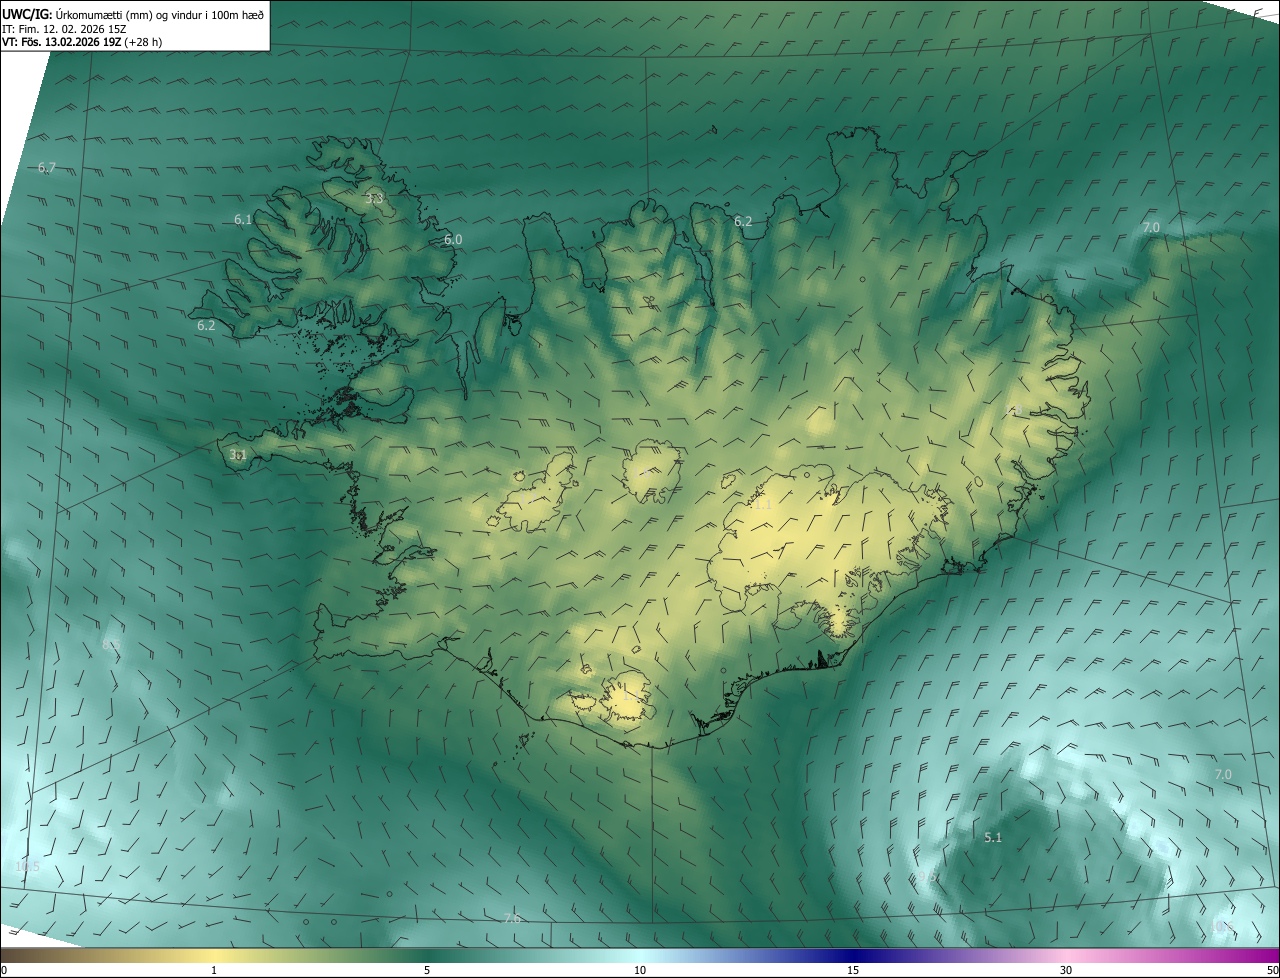Click the 6.7 value label on the map
The width and height of the screenshot is (1280, 978).
coord(47,168)
